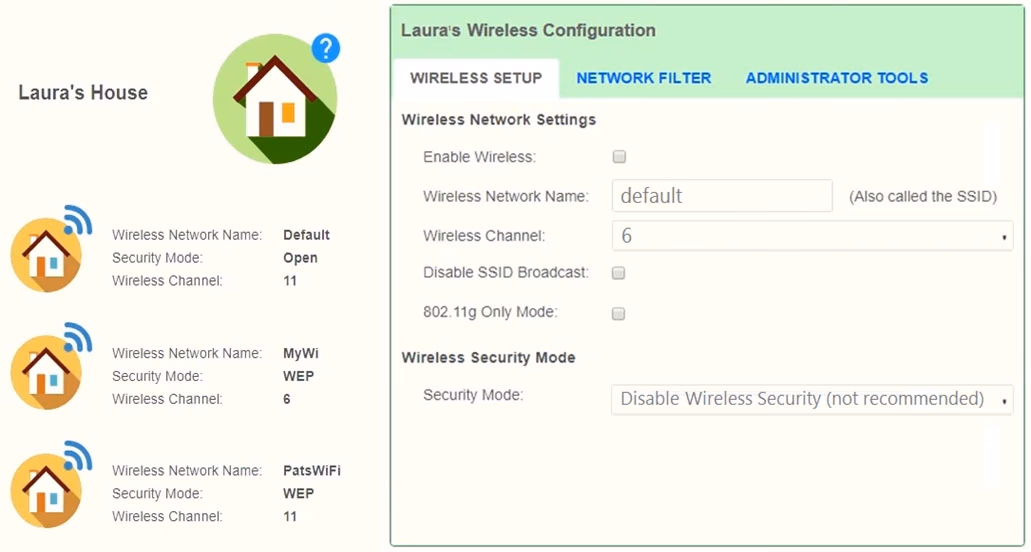
Task: Click the arrow on the Wireless Channel selector
Action: click(x=1004, y=237)
